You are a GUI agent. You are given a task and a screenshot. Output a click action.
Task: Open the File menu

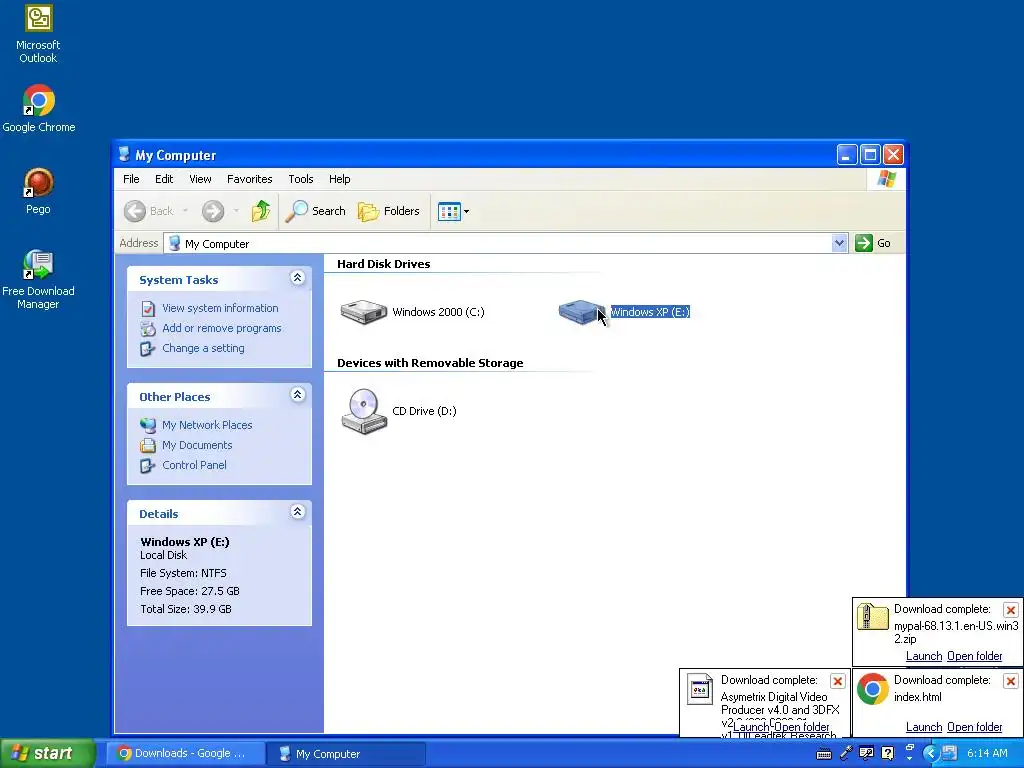pos(131,179)
